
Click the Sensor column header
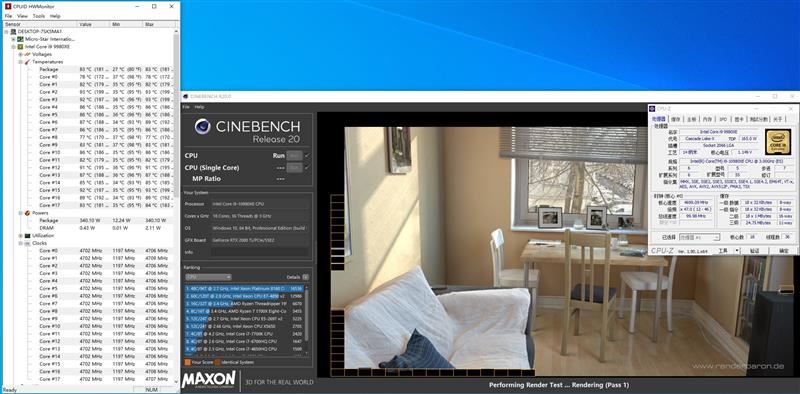[40, 24]
